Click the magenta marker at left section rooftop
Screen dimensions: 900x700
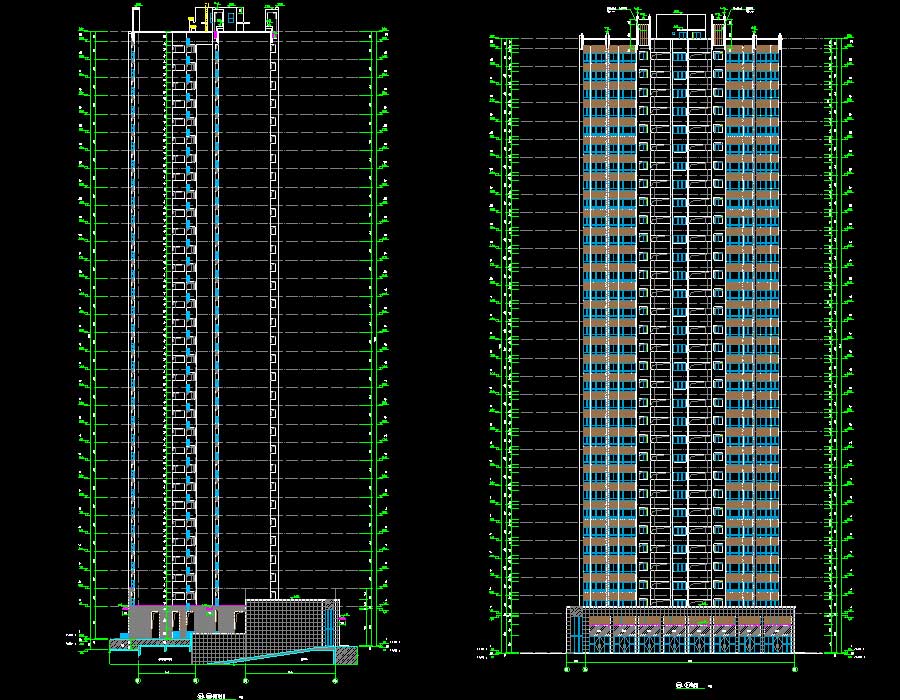pyautogui.click(x=215, y=35)
